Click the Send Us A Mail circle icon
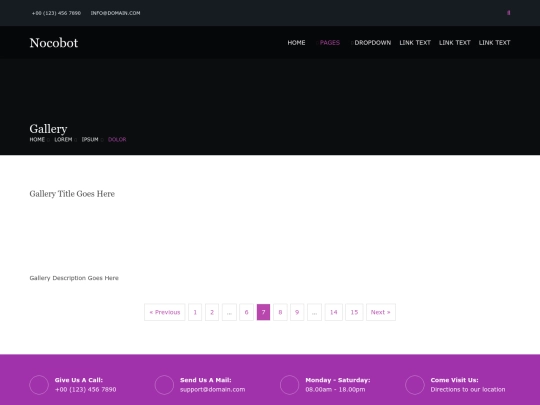540x405 pixels. pos(164,385)
